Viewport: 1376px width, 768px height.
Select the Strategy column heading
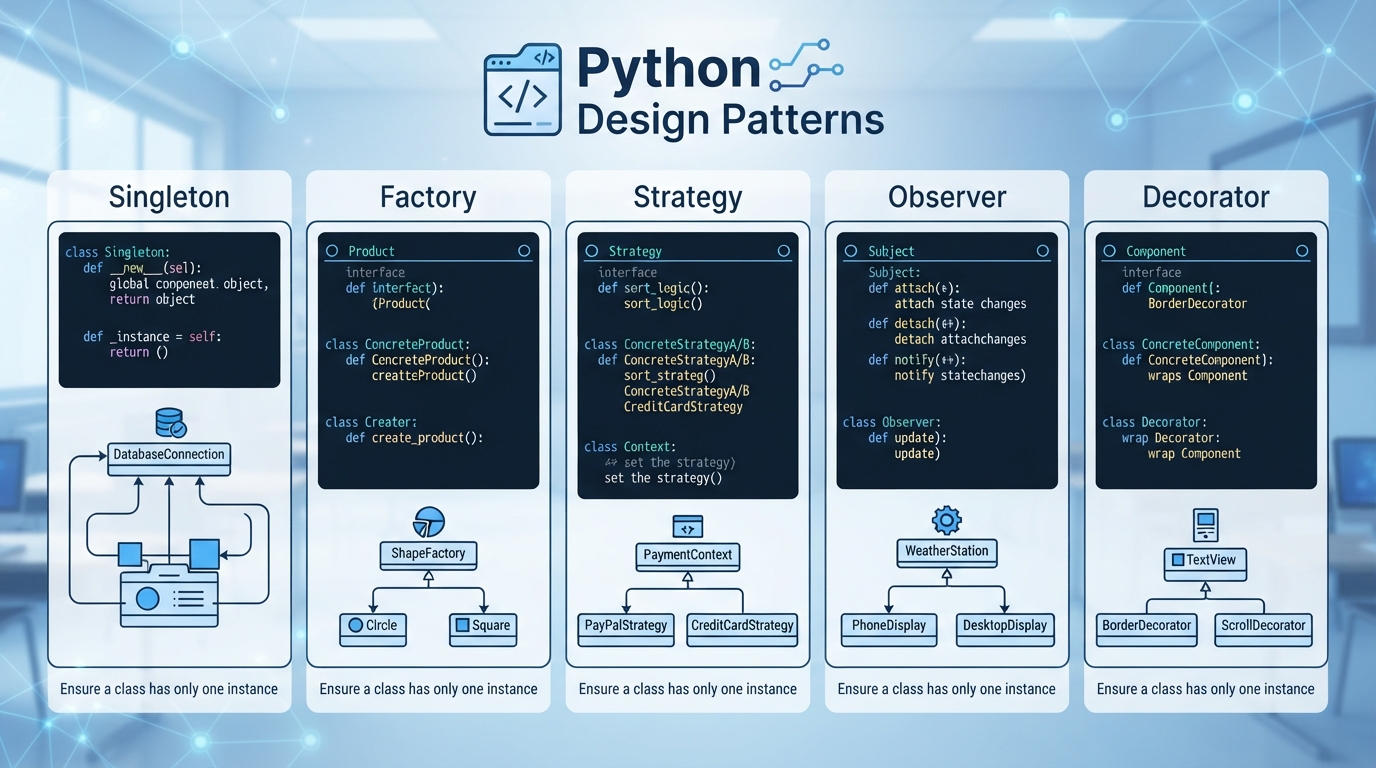pyautogui.click(x=688, y=196)
